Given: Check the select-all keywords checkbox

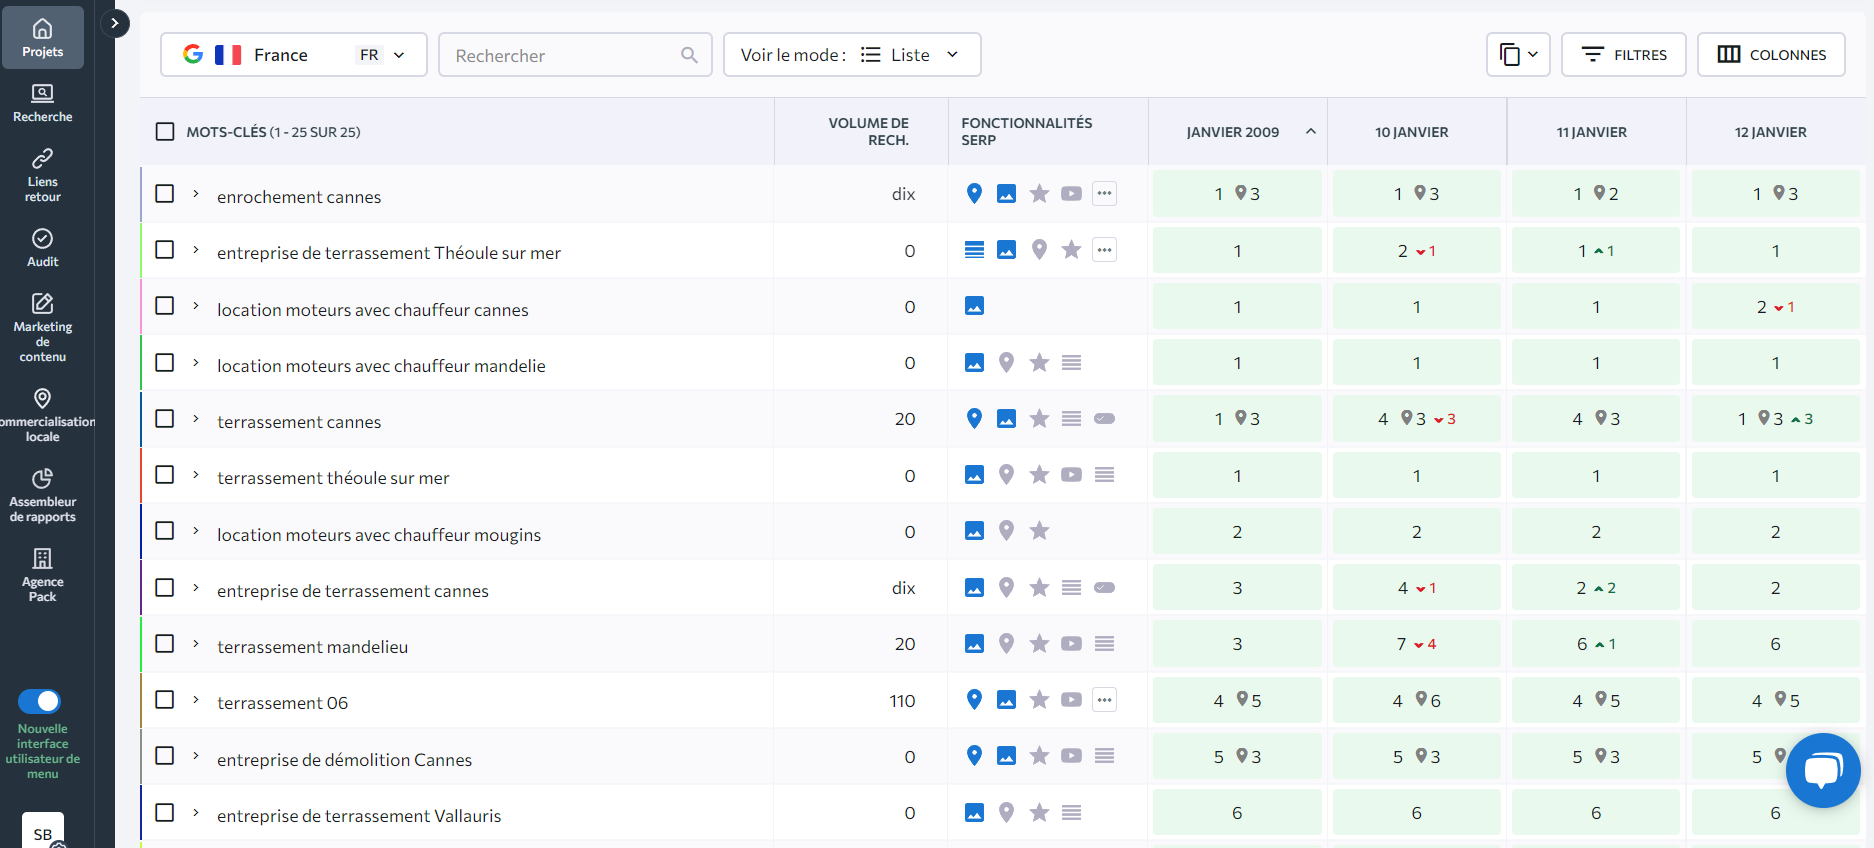Looking at the screenshot, I should tap(165, 132).
